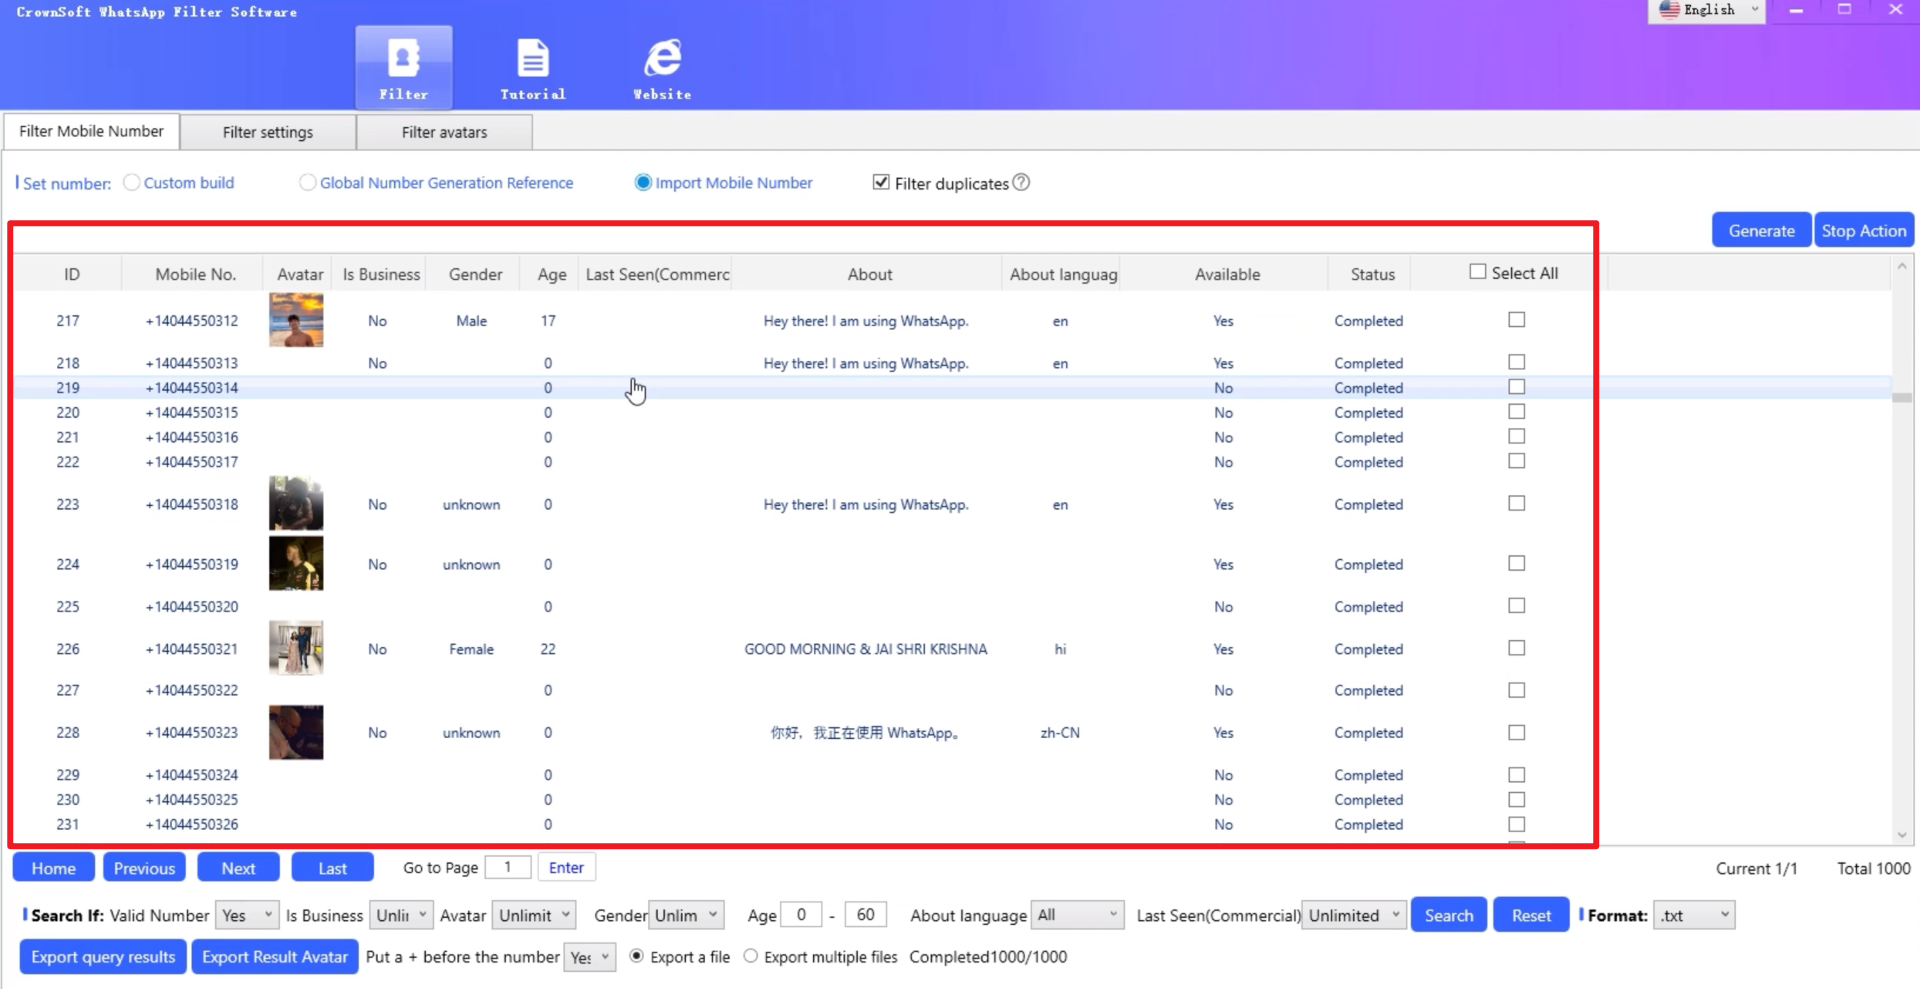Tick checkbox for row ID 226
Image resolution: width=1920 pixels, height=989 pixels.
tap(1517, 648)
